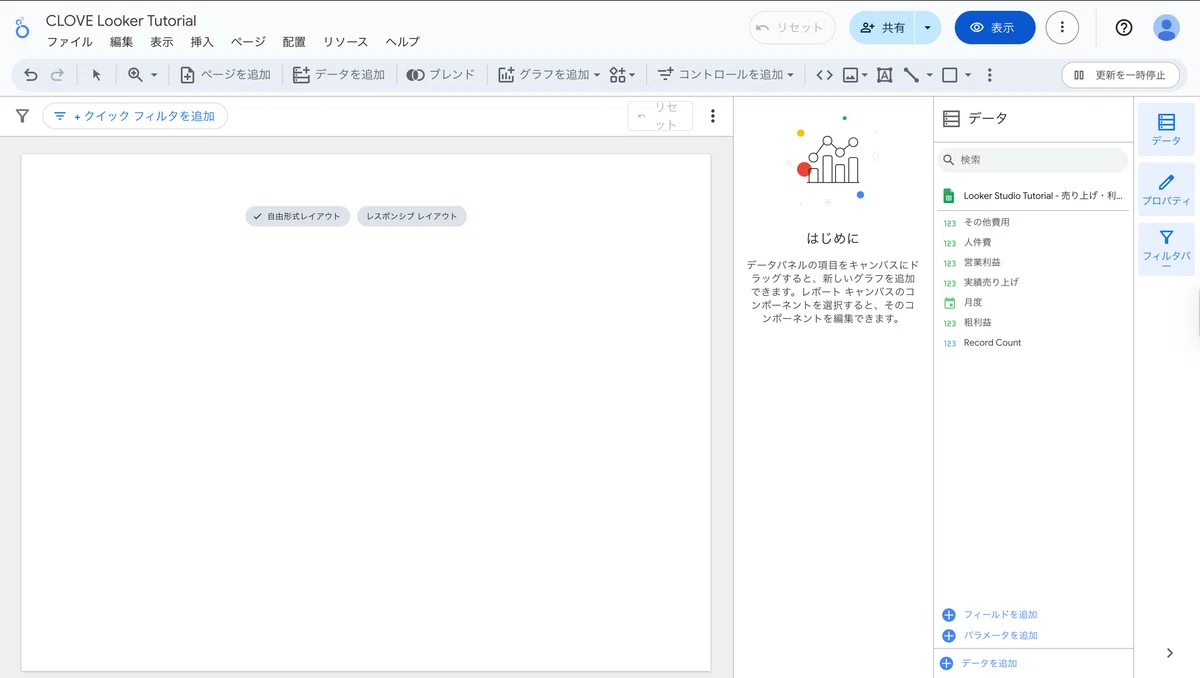Open the 表示 menu in the menu bar
The height and width of the screenshot is (678, 1200).
tap(162, 42)
